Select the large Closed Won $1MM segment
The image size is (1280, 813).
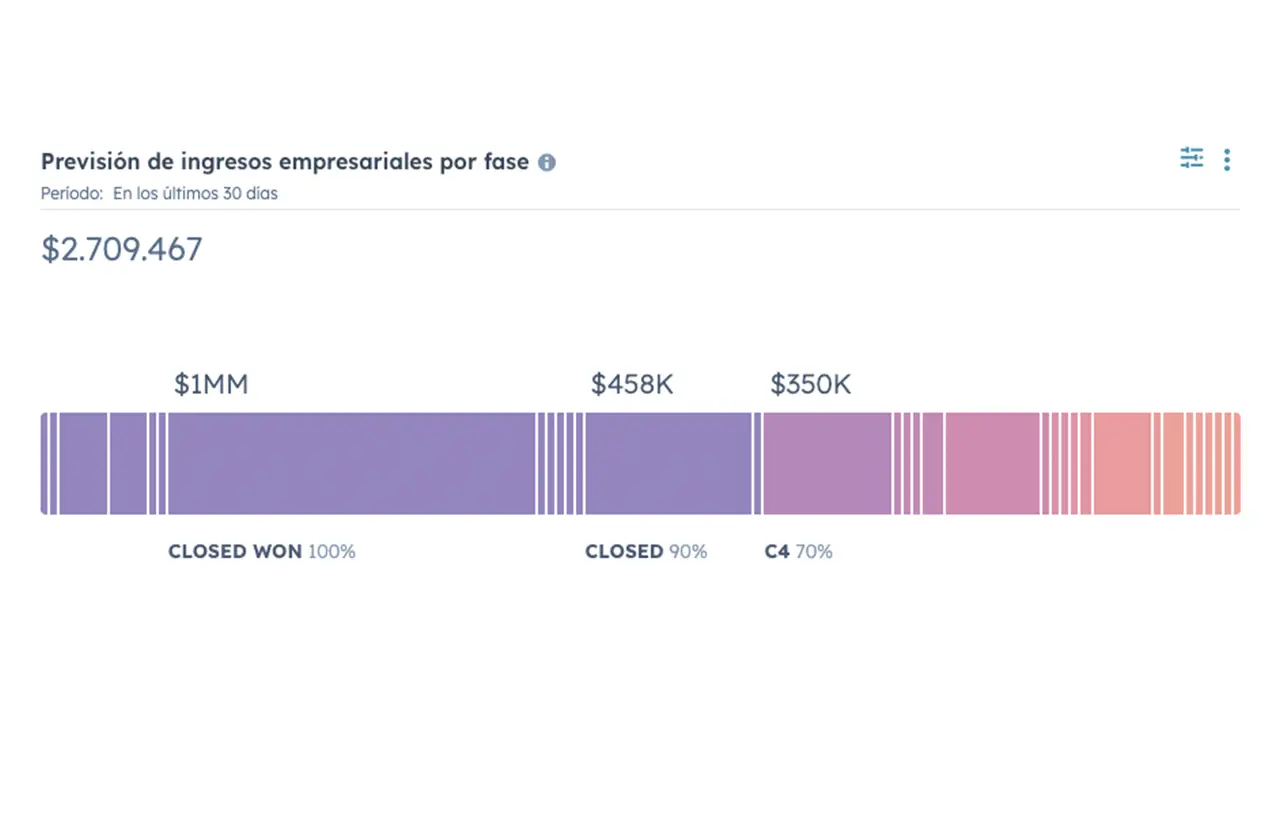pos(352,464)
